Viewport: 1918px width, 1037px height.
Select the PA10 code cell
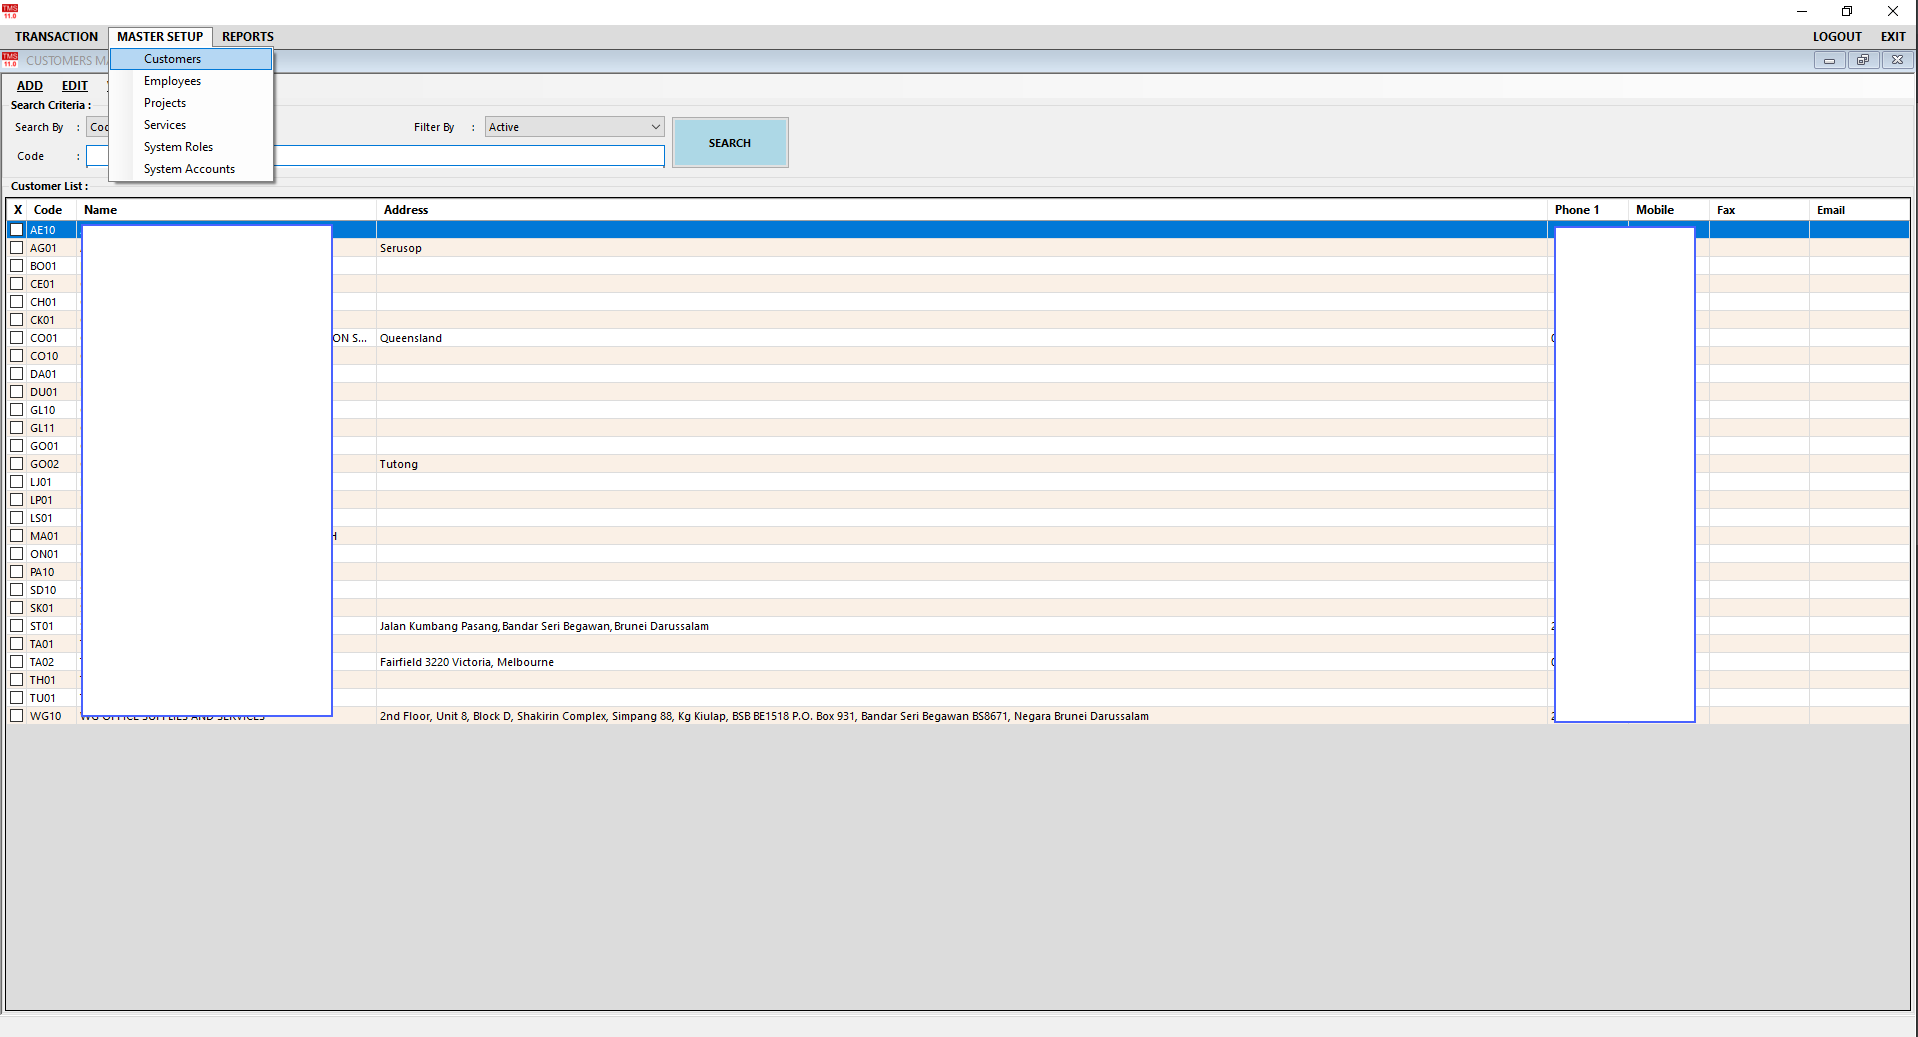tap(52, 572)
